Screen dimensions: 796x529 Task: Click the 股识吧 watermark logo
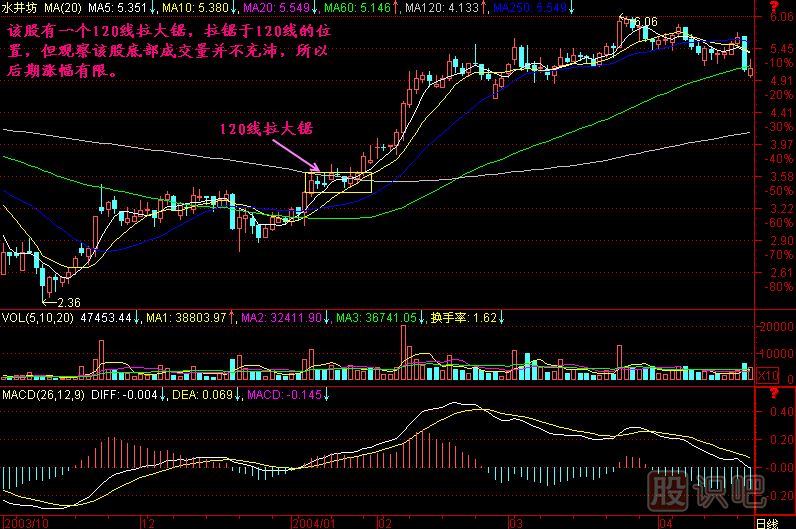click(706, 491)
